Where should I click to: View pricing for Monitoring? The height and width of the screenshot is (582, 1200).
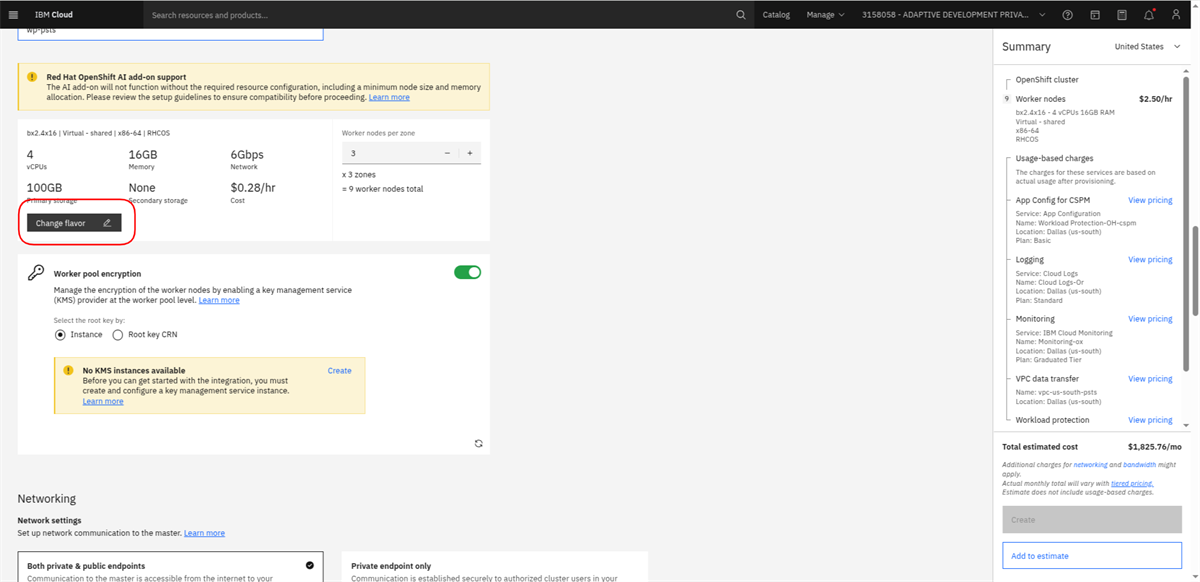pyautogui.click(x=1150, y=319)
